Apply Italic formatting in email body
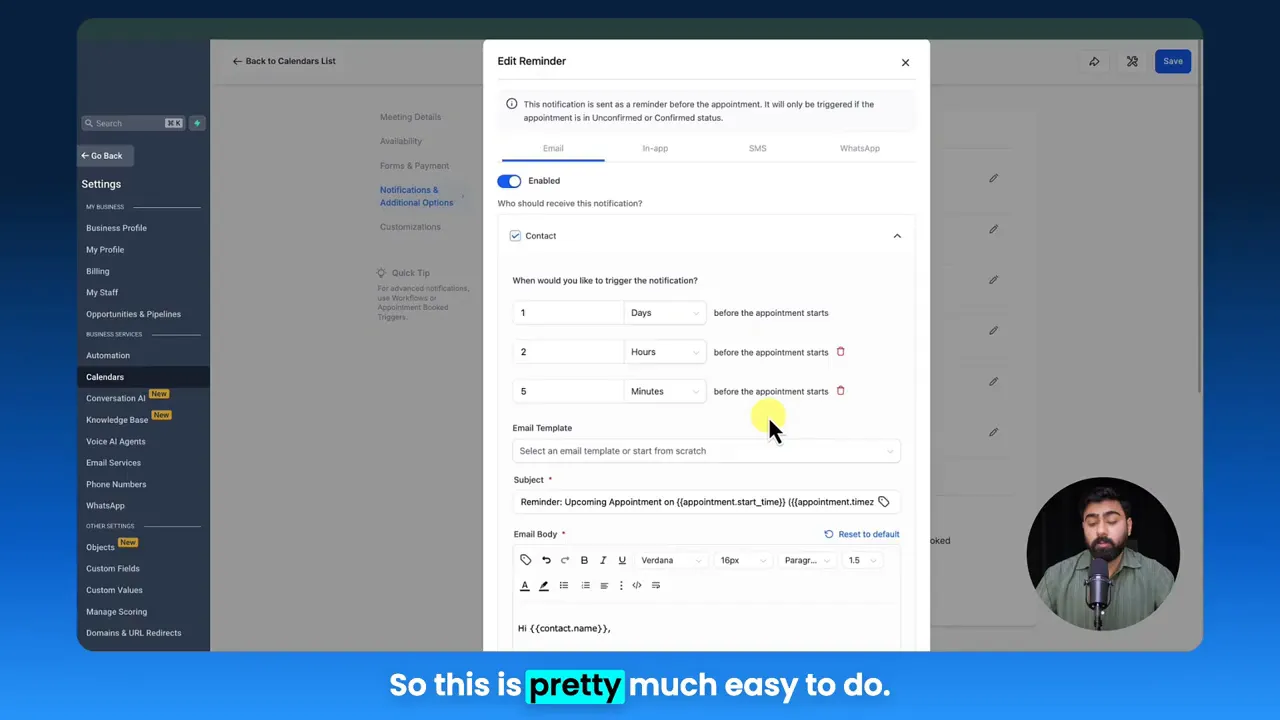 602,560
